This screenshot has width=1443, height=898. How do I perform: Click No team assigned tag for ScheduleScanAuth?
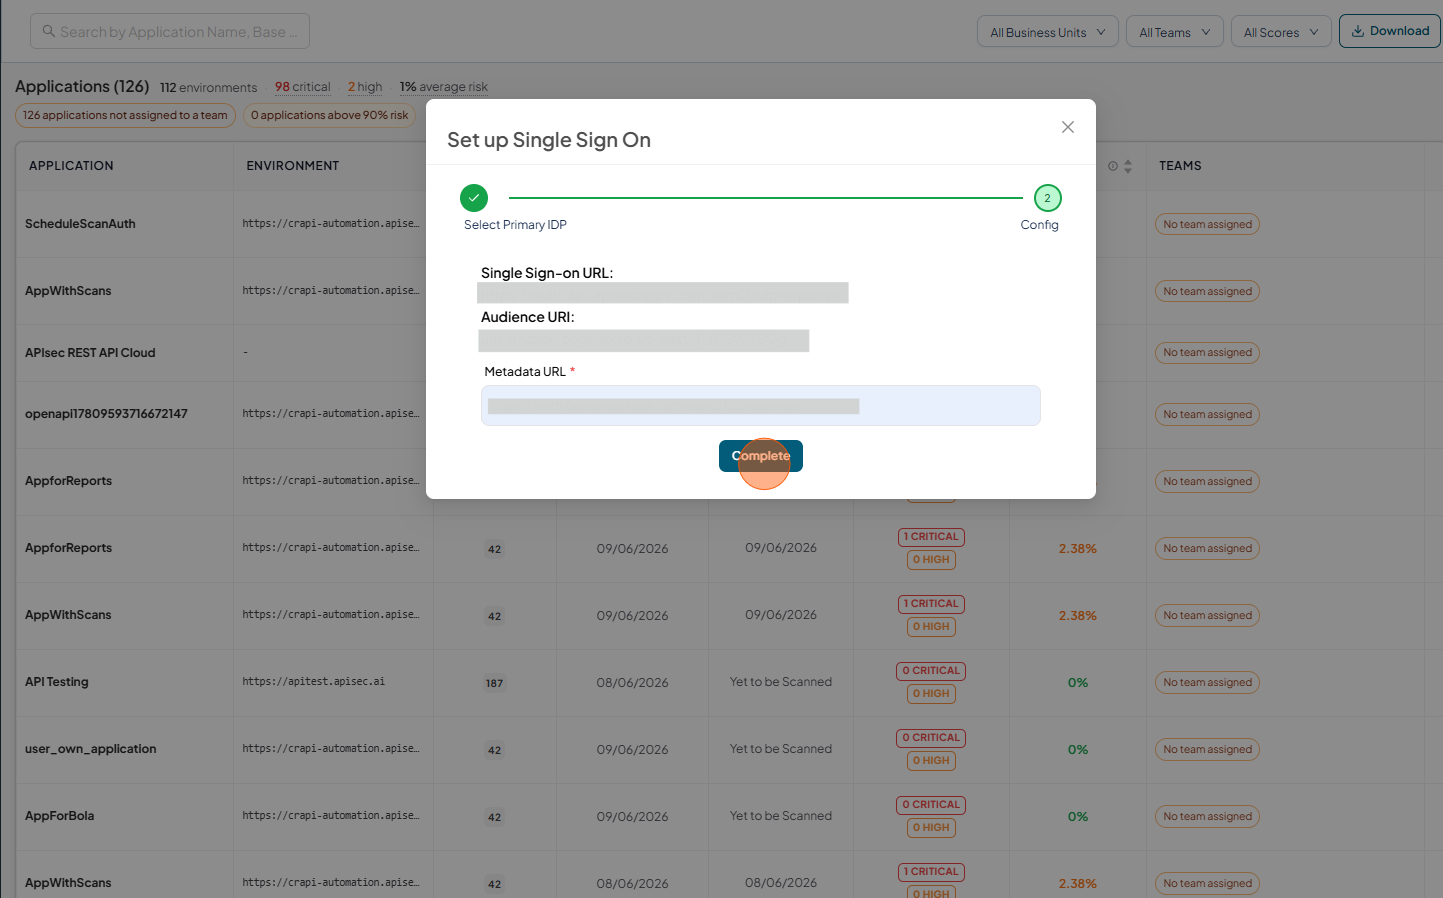coord(1207,224)
